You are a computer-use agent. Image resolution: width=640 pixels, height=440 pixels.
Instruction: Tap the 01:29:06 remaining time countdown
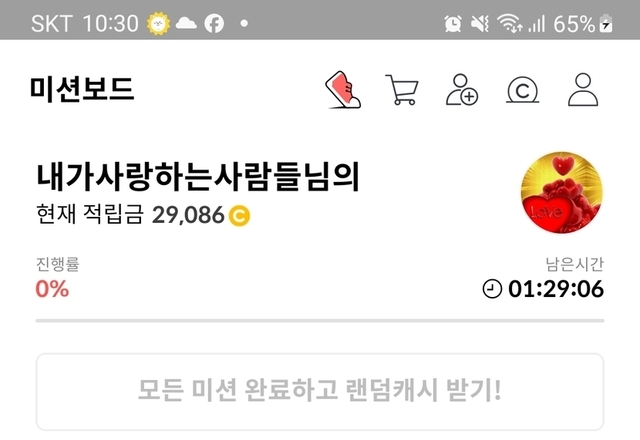[x=556, y=289]
